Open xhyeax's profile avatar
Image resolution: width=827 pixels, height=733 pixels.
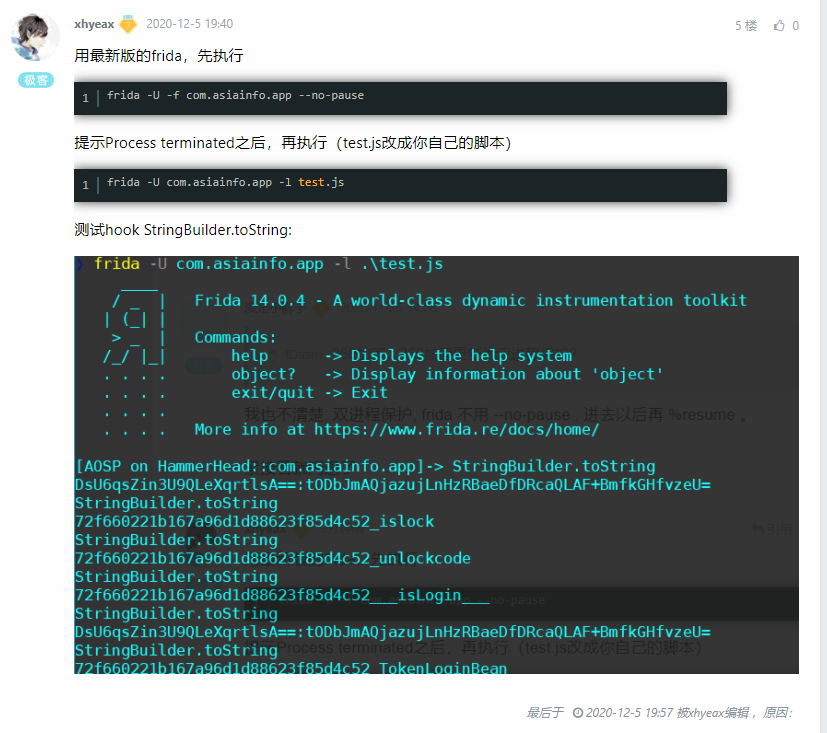point(35,37)
